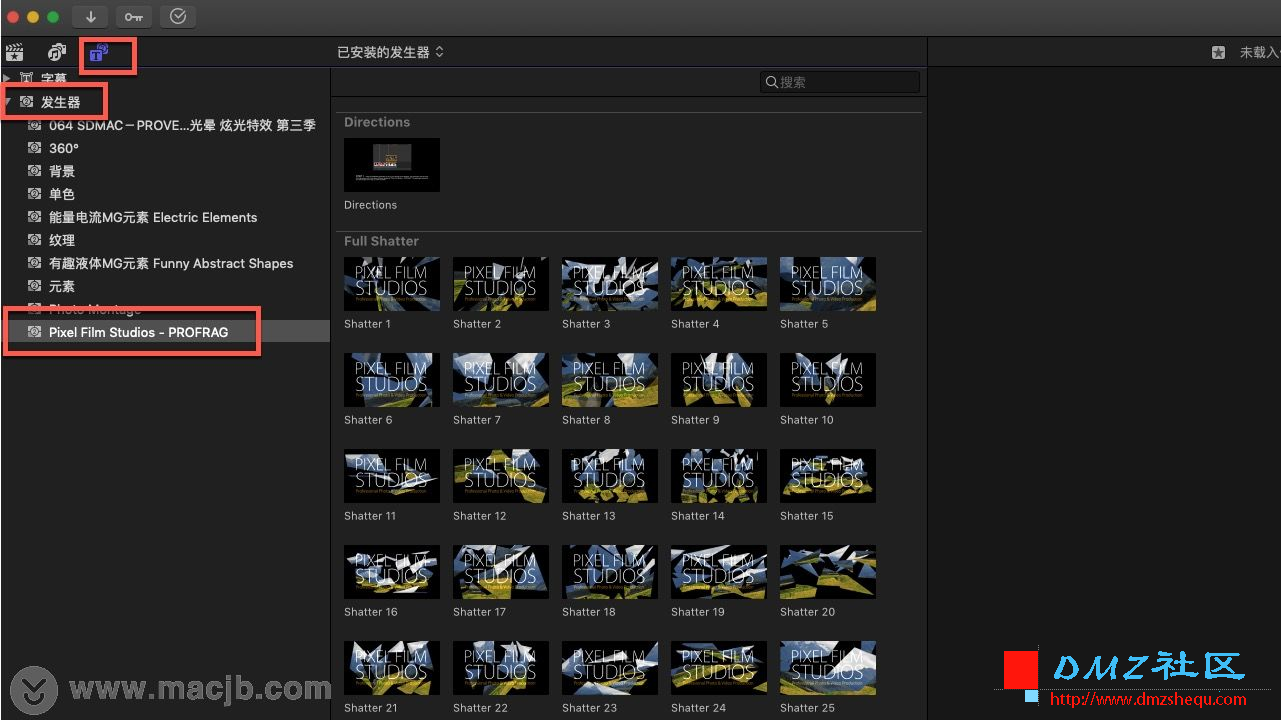
Task: Open the 已安装的发生器 popup menu
Action: [x=390, y=52]
